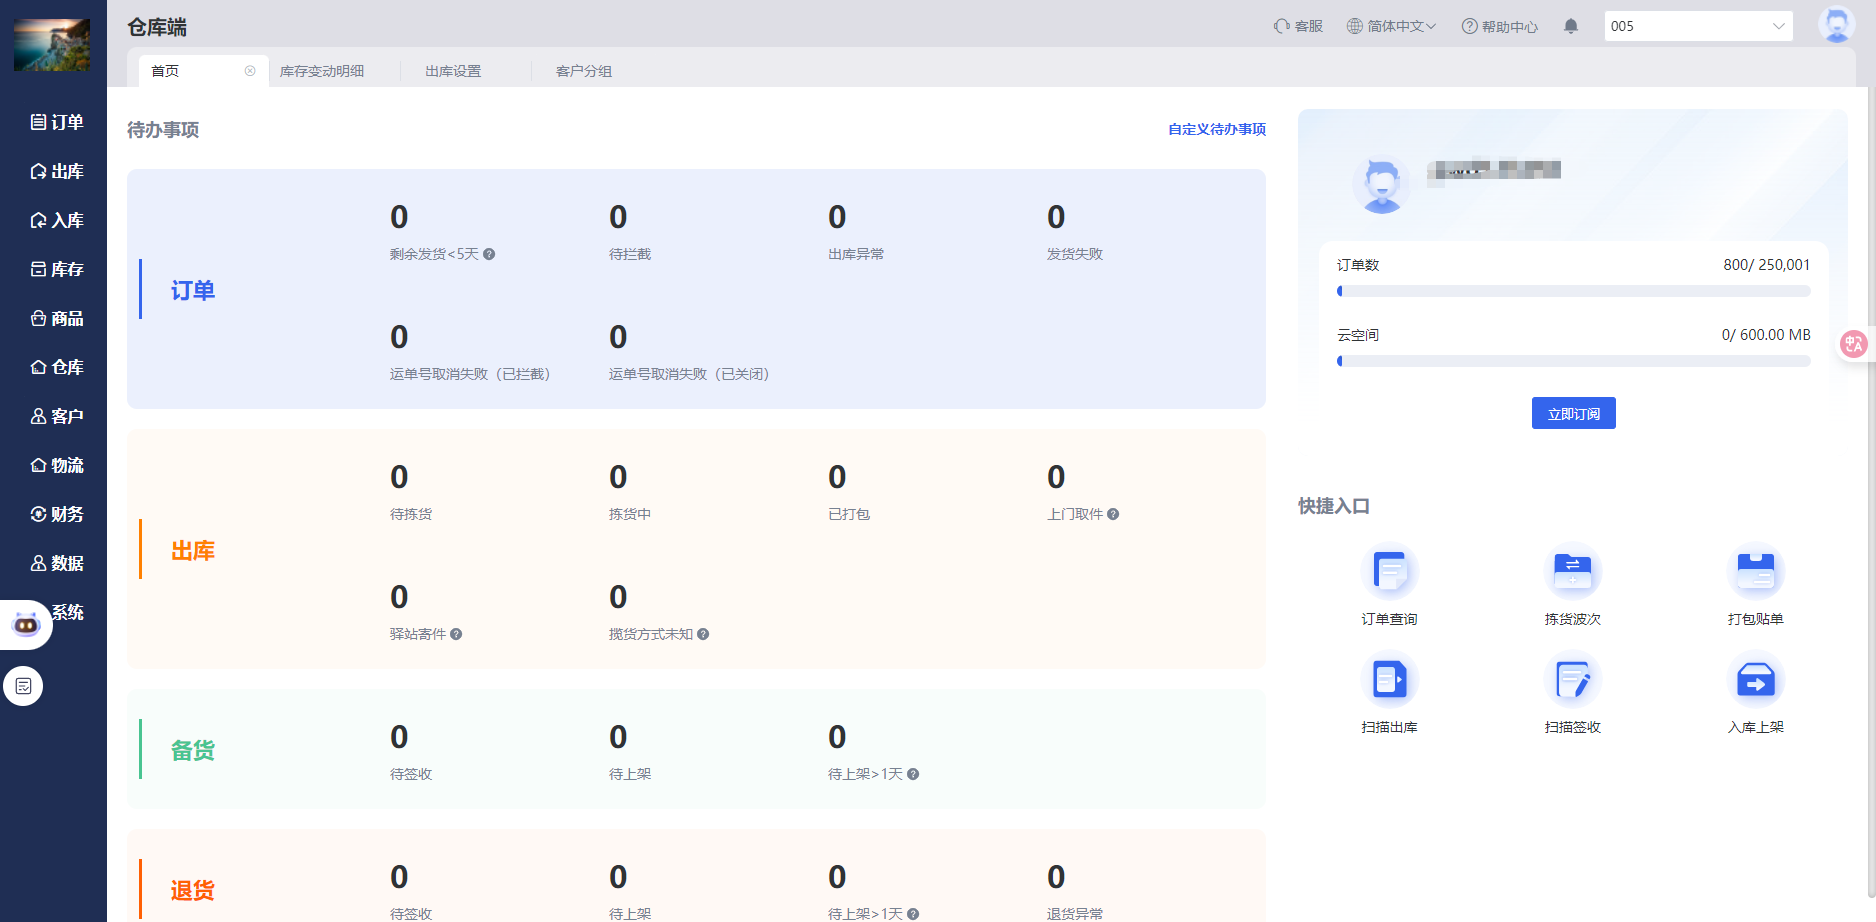1876x922 pixels.
Task: Open the 入库上架 shortcut icon
Action: [x=1755, y=680]
